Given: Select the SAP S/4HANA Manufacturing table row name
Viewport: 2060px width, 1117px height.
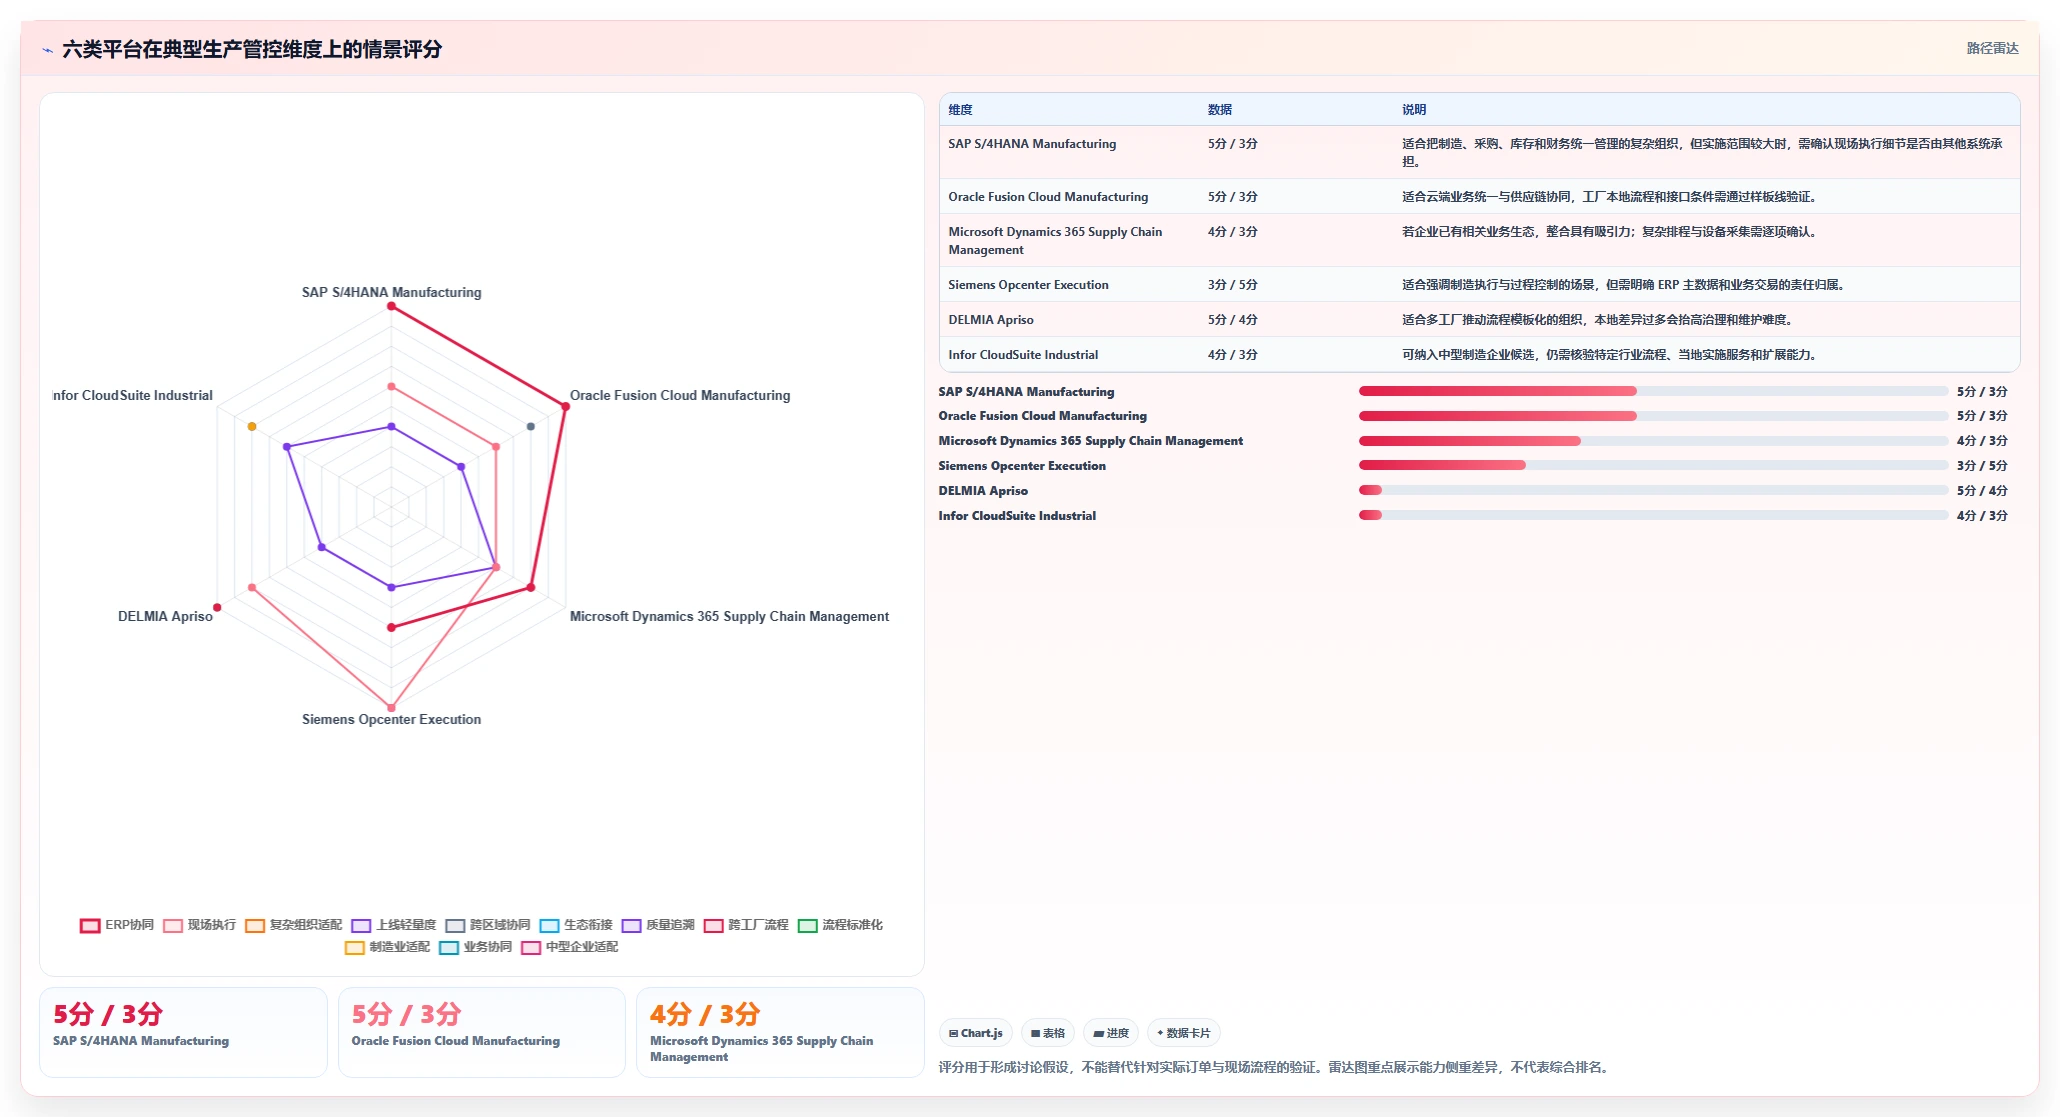Looking at the screenshot, I should 1032,144.
